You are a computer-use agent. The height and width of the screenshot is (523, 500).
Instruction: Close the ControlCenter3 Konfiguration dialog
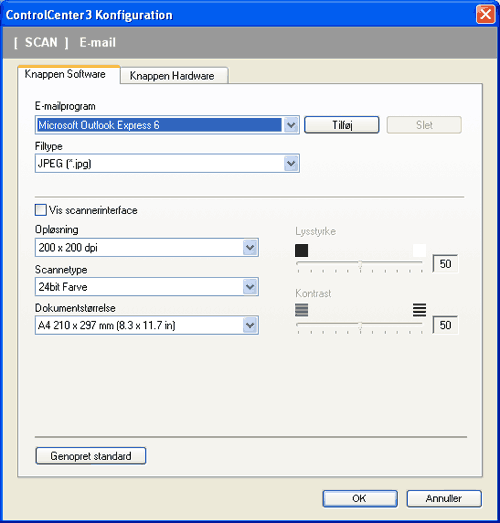click(x=485, y=15)
